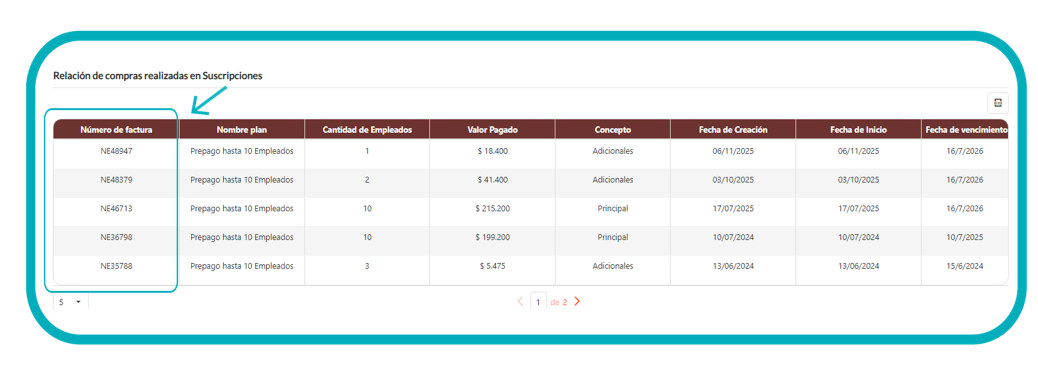Select invoice number NE36798
The image size is (1038, 370).
click(117, 237)
